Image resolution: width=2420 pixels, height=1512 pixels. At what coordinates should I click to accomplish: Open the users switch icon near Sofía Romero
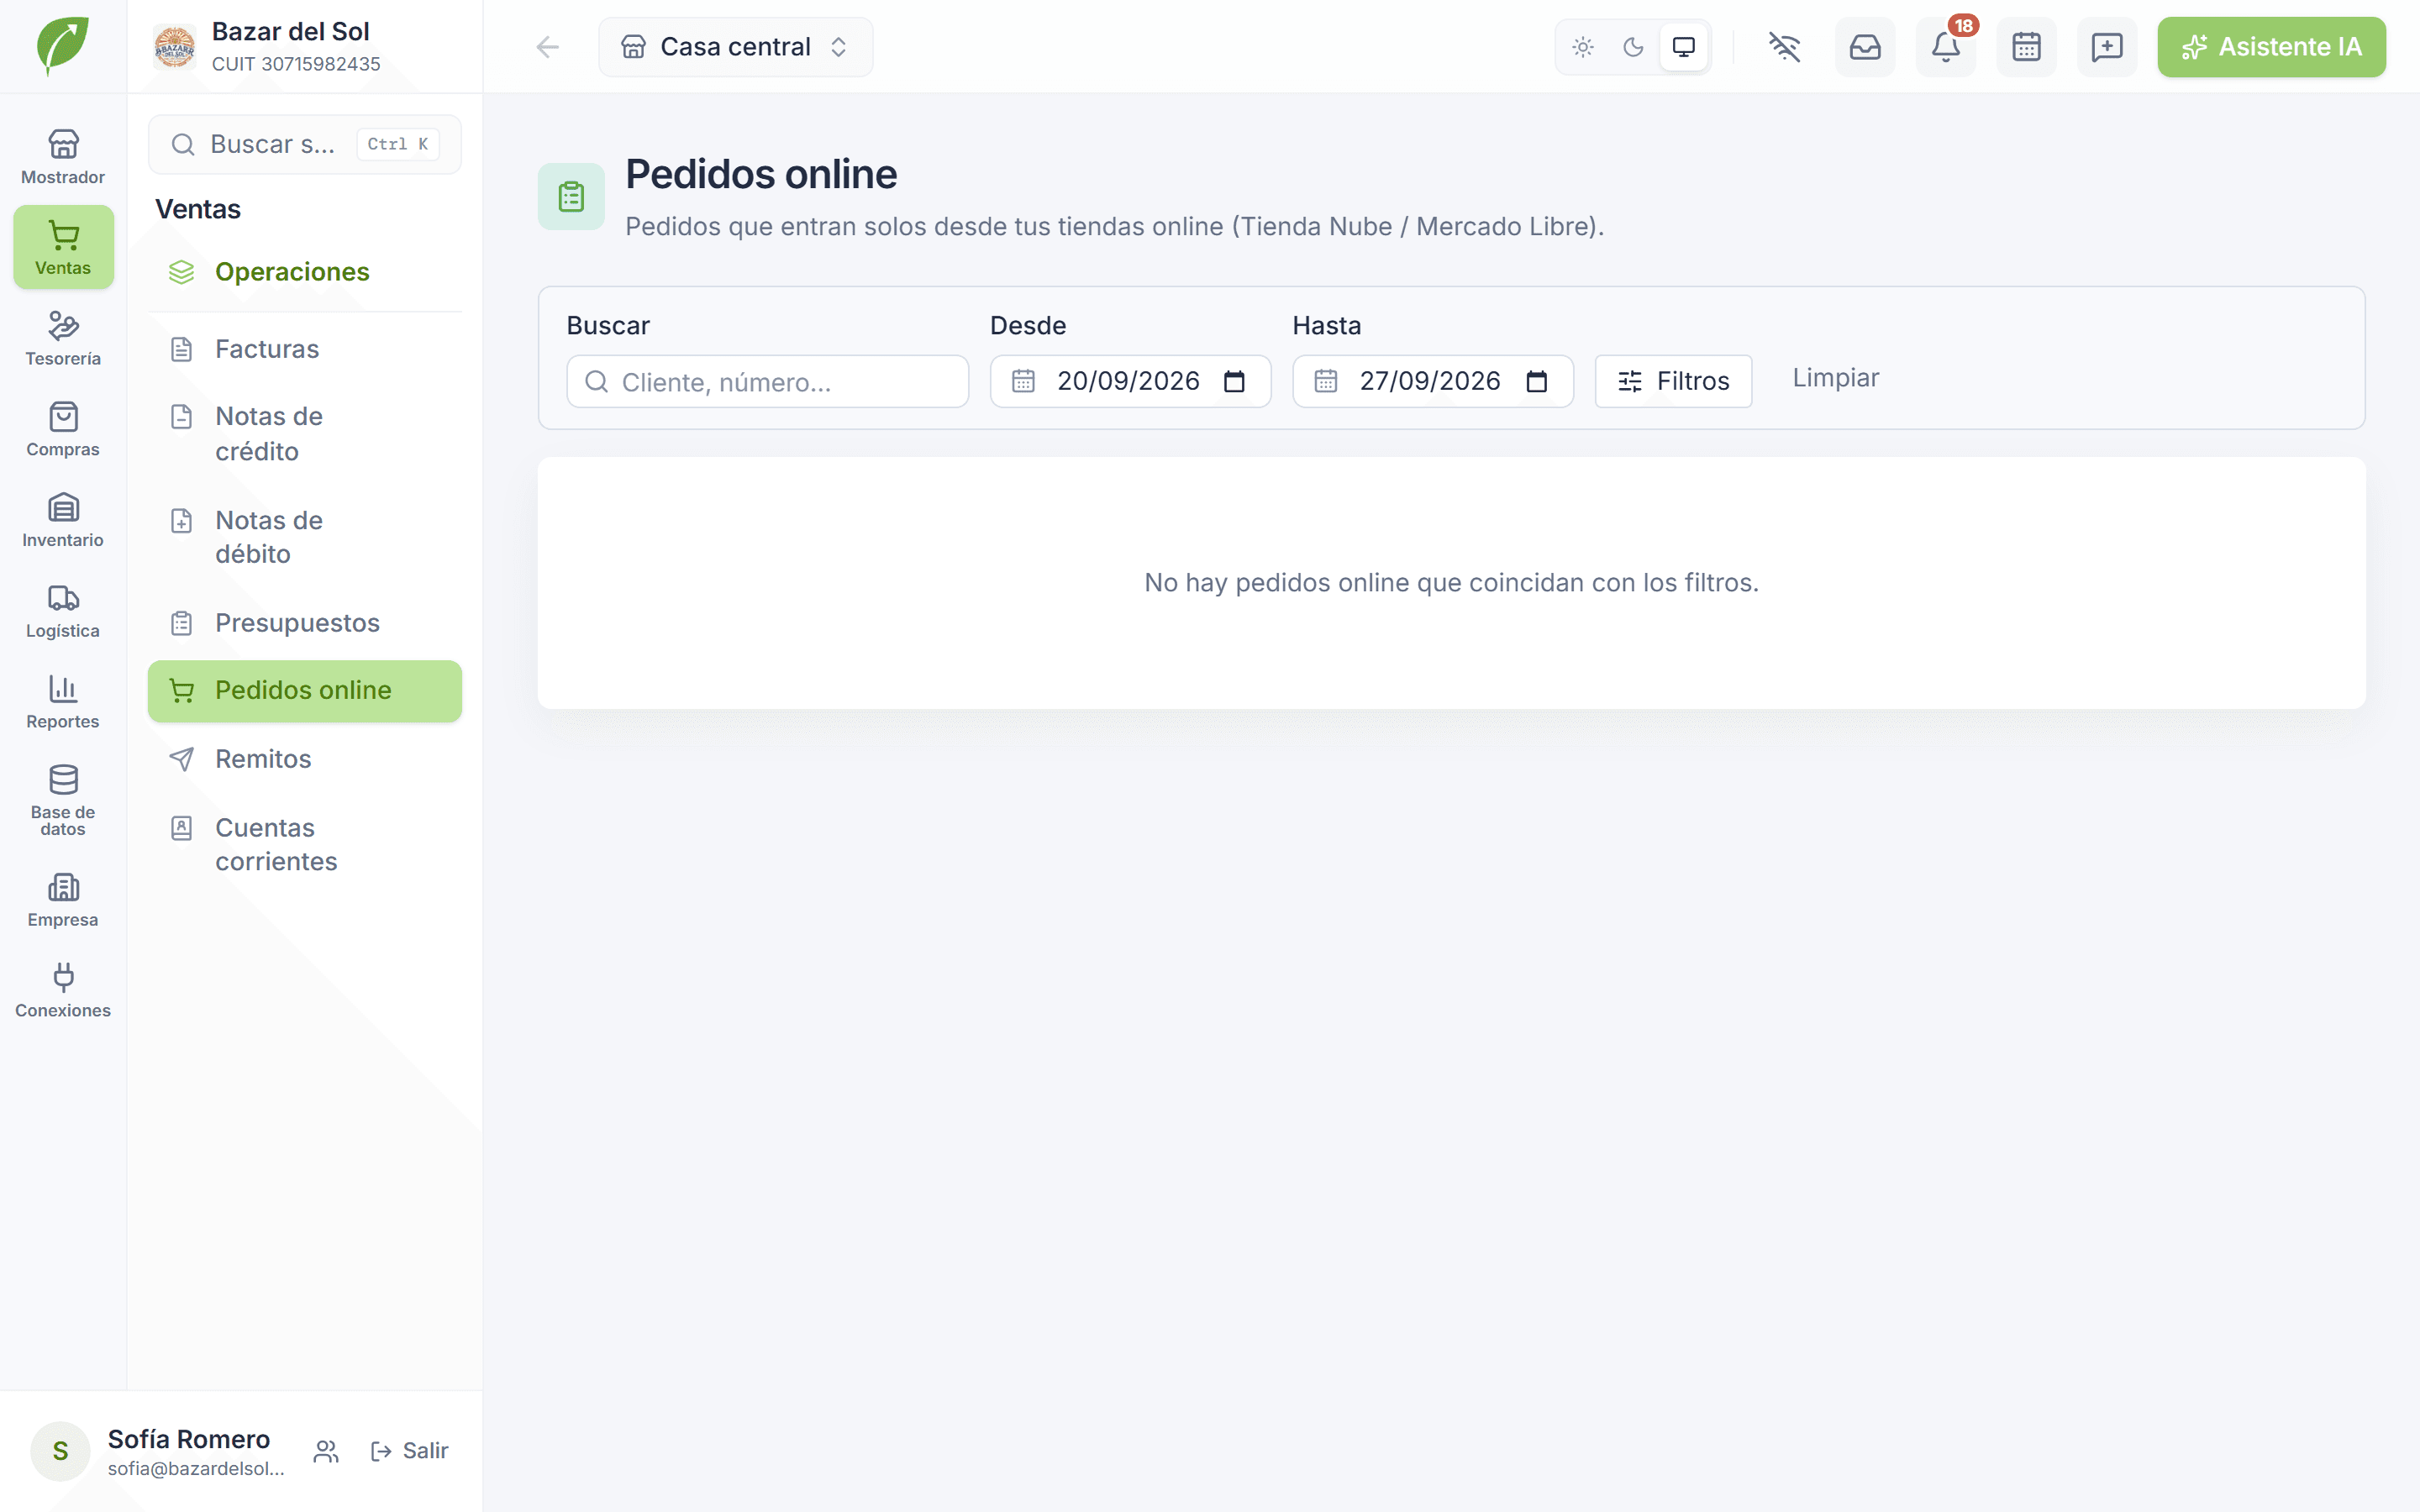(x=326, y=1451)
